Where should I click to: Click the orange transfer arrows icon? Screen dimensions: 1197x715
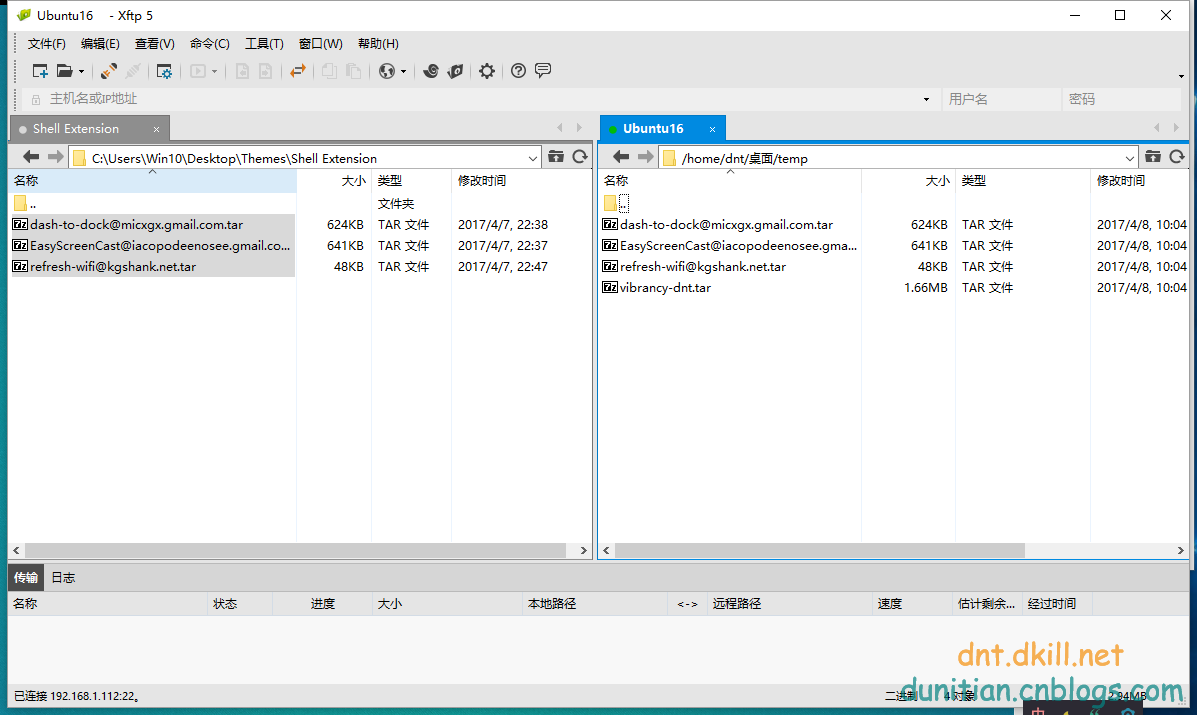298,71
